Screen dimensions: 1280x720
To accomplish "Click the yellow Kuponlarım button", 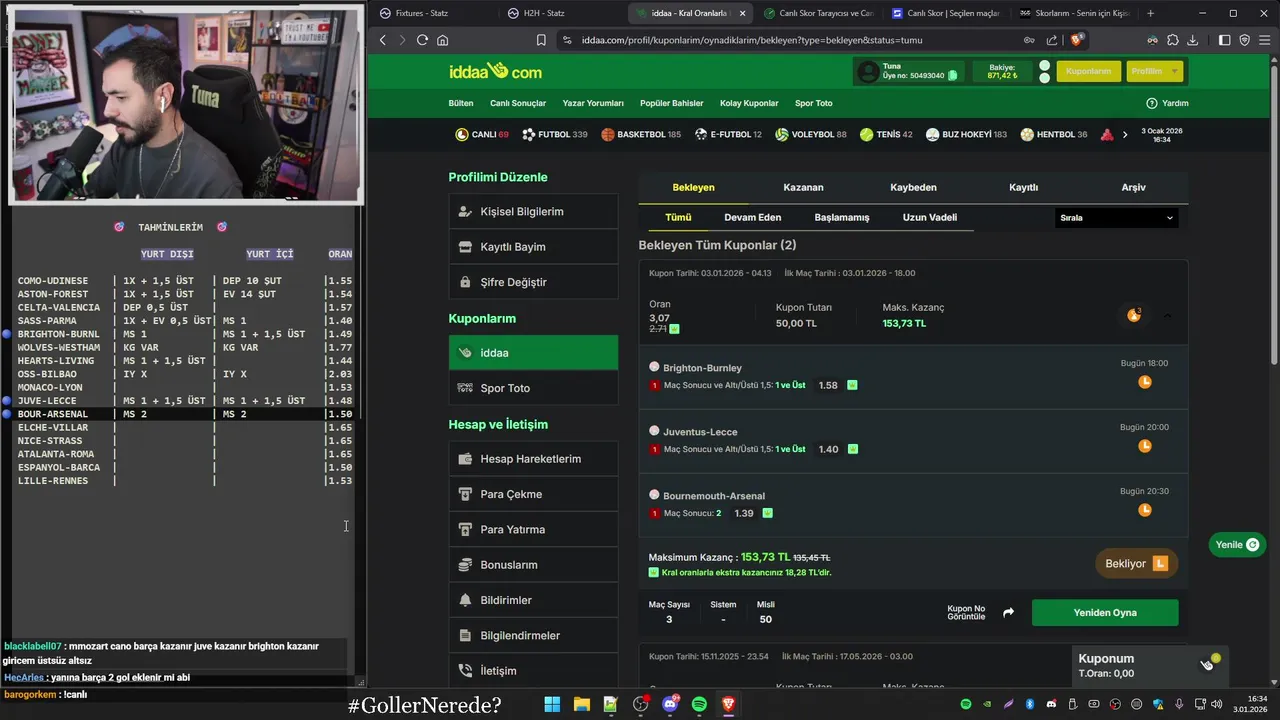I will tap(1088, 72).
